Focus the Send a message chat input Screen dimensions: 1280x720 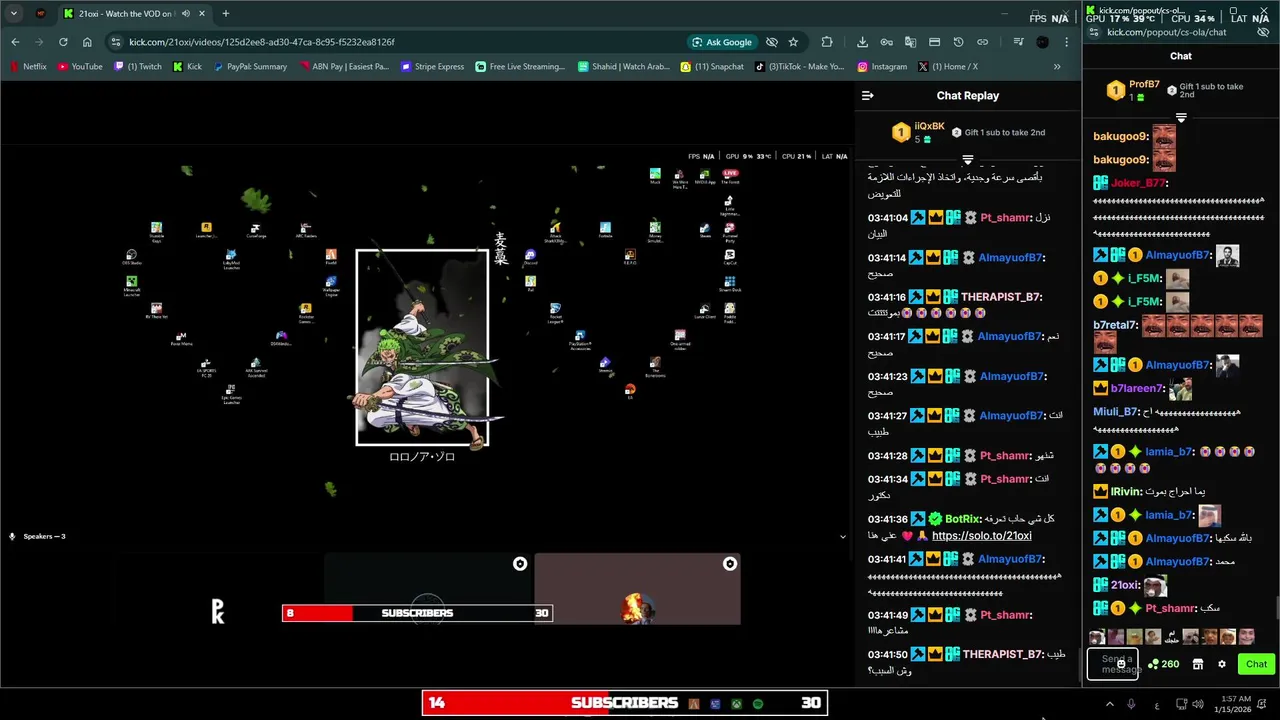(1111, 664)
